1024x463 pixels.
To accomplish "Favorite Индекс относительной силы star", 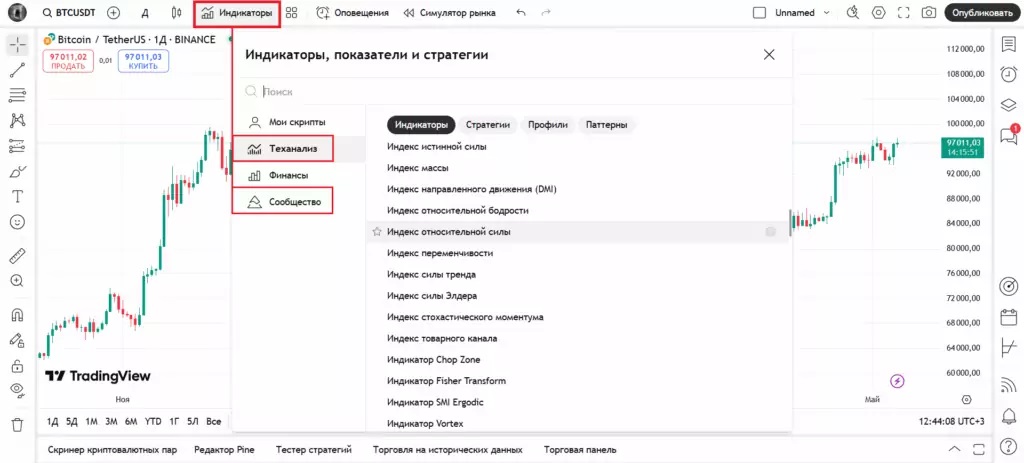I will 377,232.
